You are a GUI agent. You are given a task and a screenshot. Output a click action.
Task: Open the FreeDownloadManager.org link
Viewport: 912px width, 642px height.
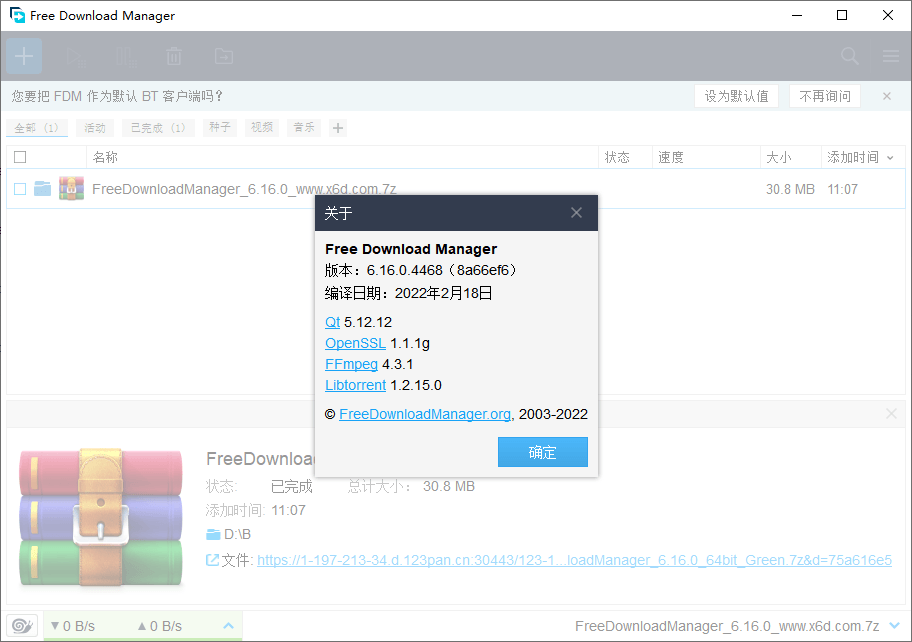pos(424,413)
